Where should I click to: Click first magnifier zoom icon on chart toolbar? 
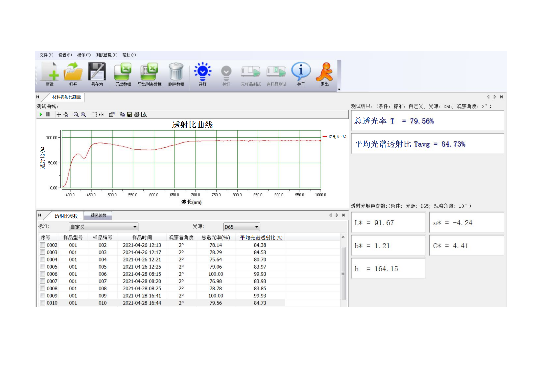(x=76, y=114)
